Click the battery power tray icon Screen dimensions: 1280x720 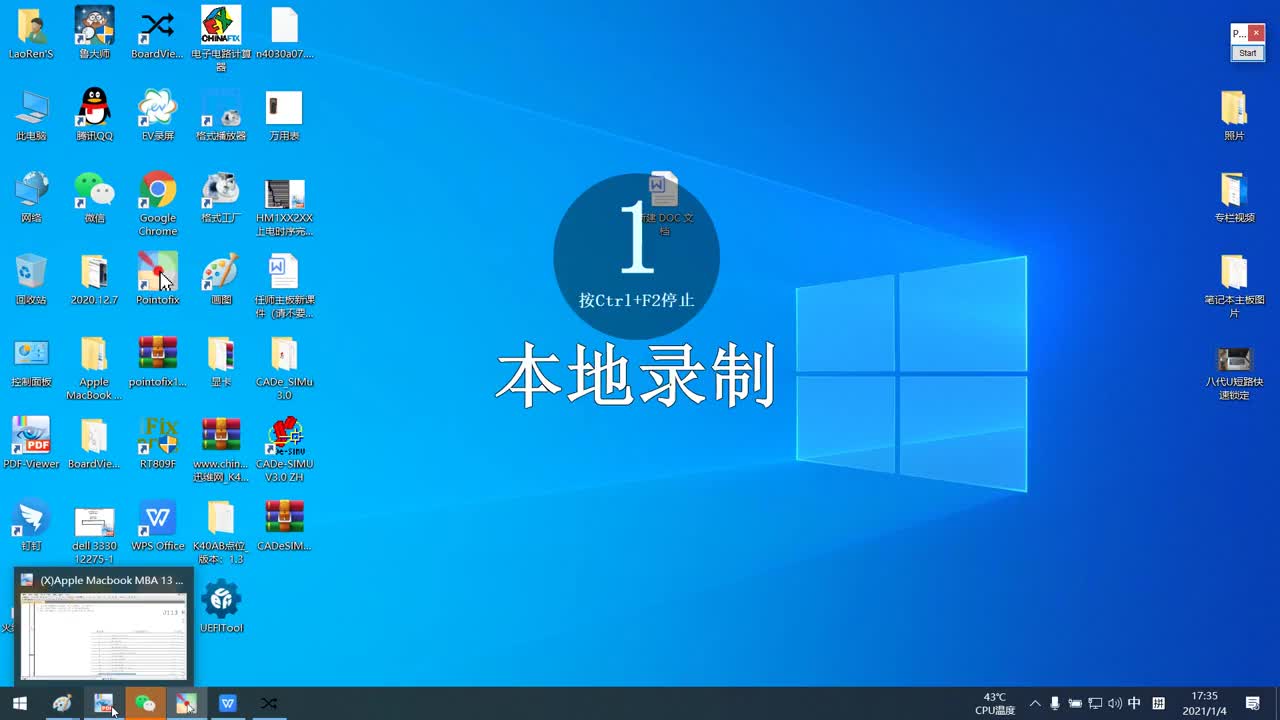[x=1075, y=704]
